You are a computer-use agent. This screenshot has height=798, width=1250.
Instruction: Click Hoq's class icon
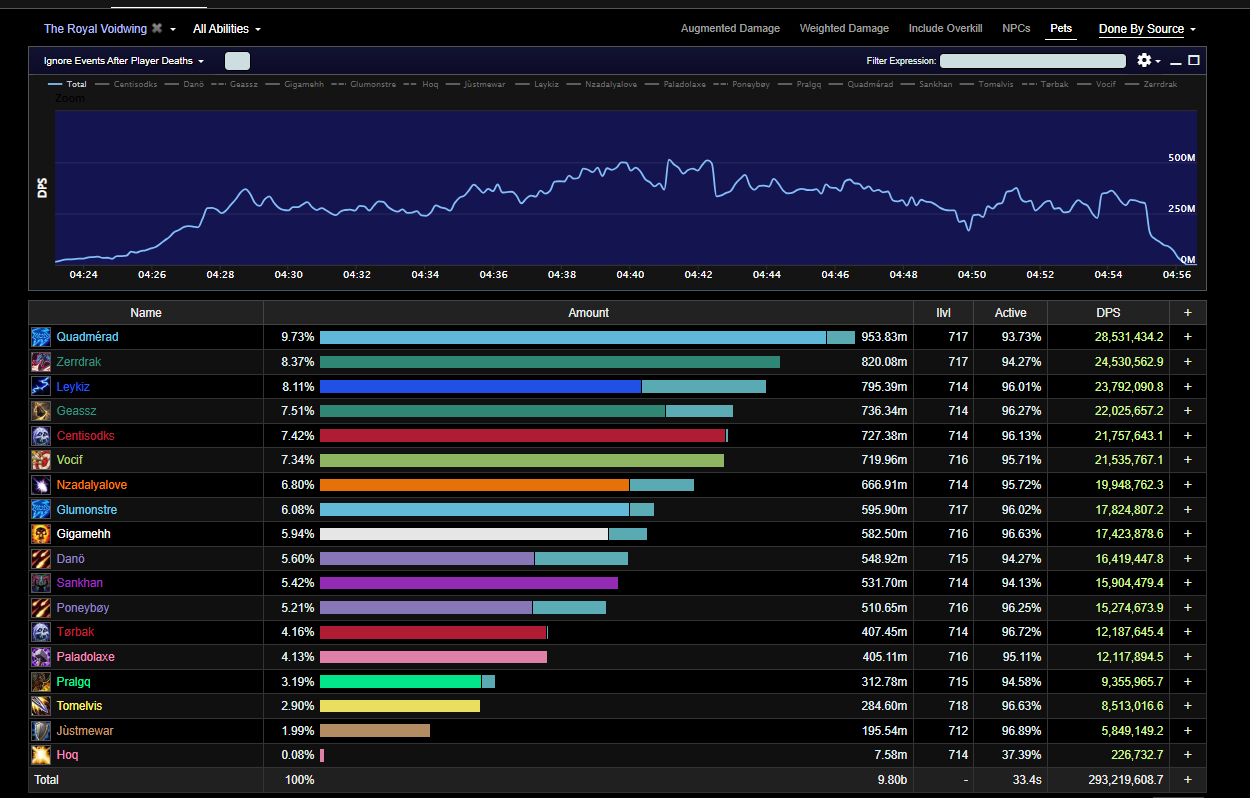point(41,755)
